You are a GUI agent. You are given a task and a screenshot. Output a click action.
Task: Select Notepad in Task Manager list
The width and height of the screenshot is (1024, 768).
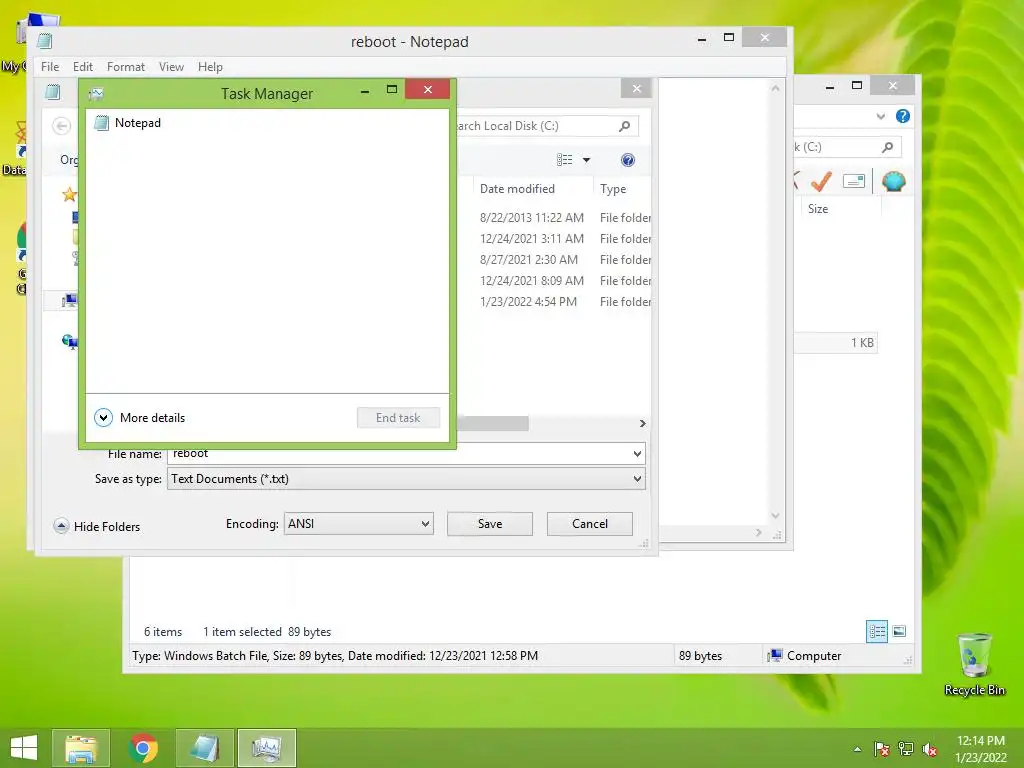coord(266,123)
